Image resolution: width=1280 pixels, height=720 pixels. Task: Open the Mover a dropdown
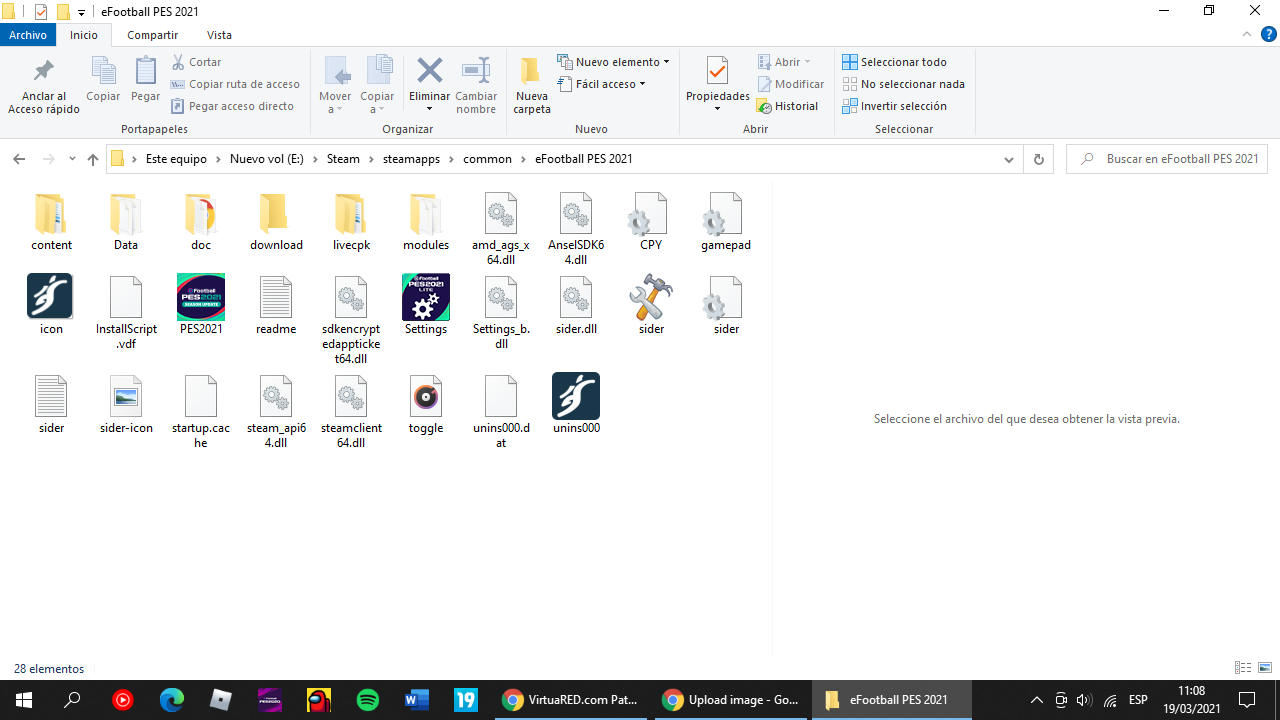(x=335, y=84)
